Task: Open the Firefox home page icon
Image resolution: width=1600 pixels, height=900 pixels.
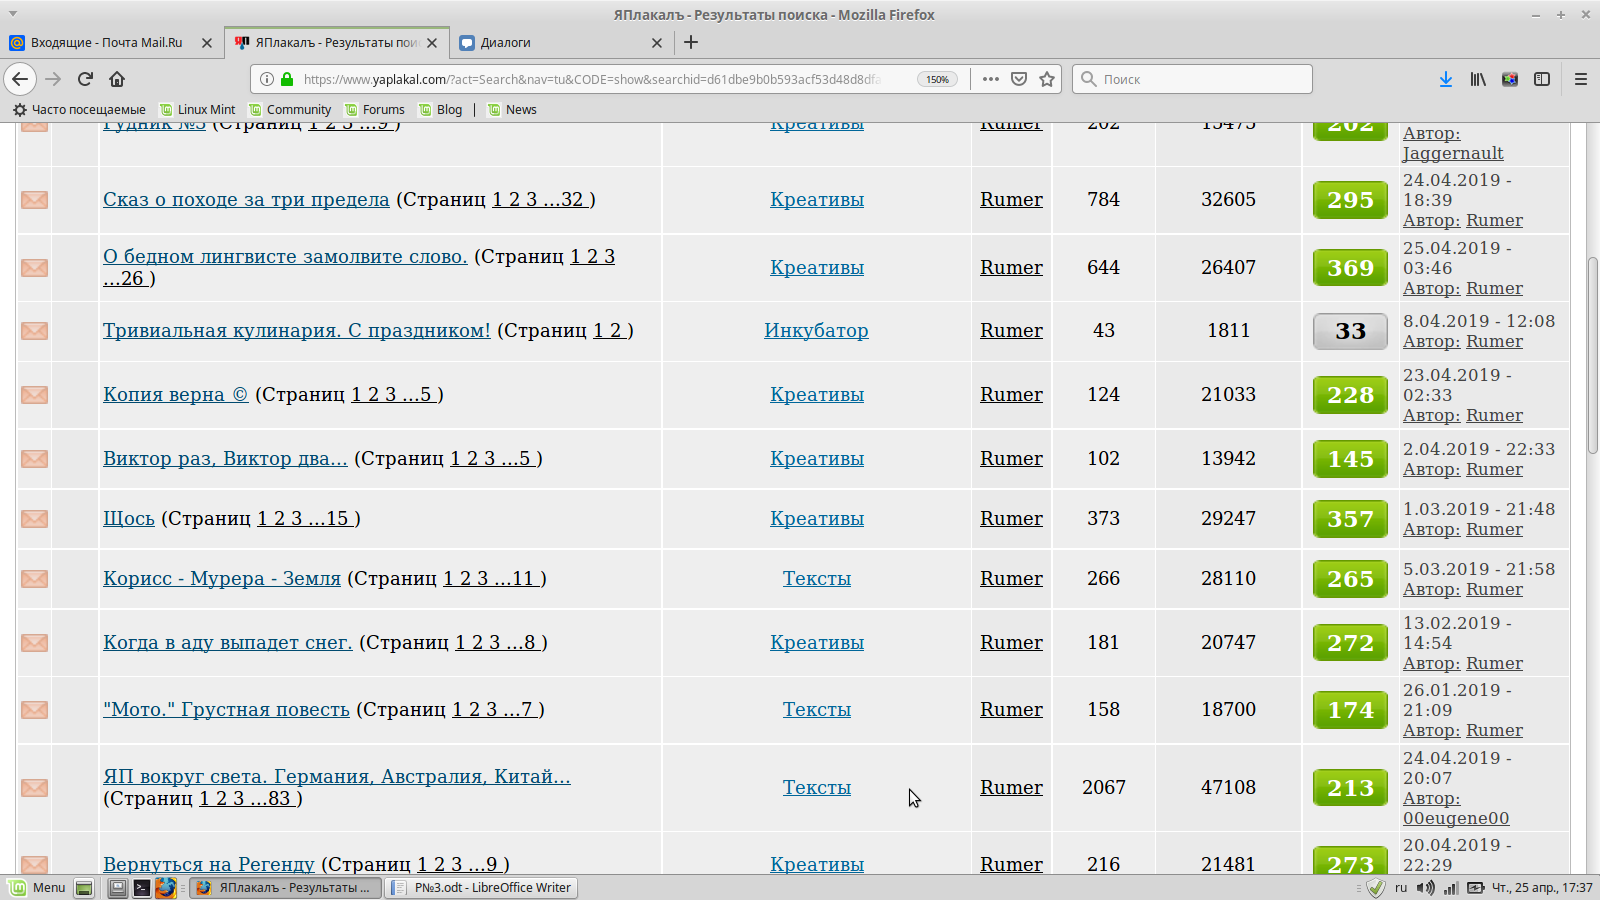Action: click(x=117, y=79)
